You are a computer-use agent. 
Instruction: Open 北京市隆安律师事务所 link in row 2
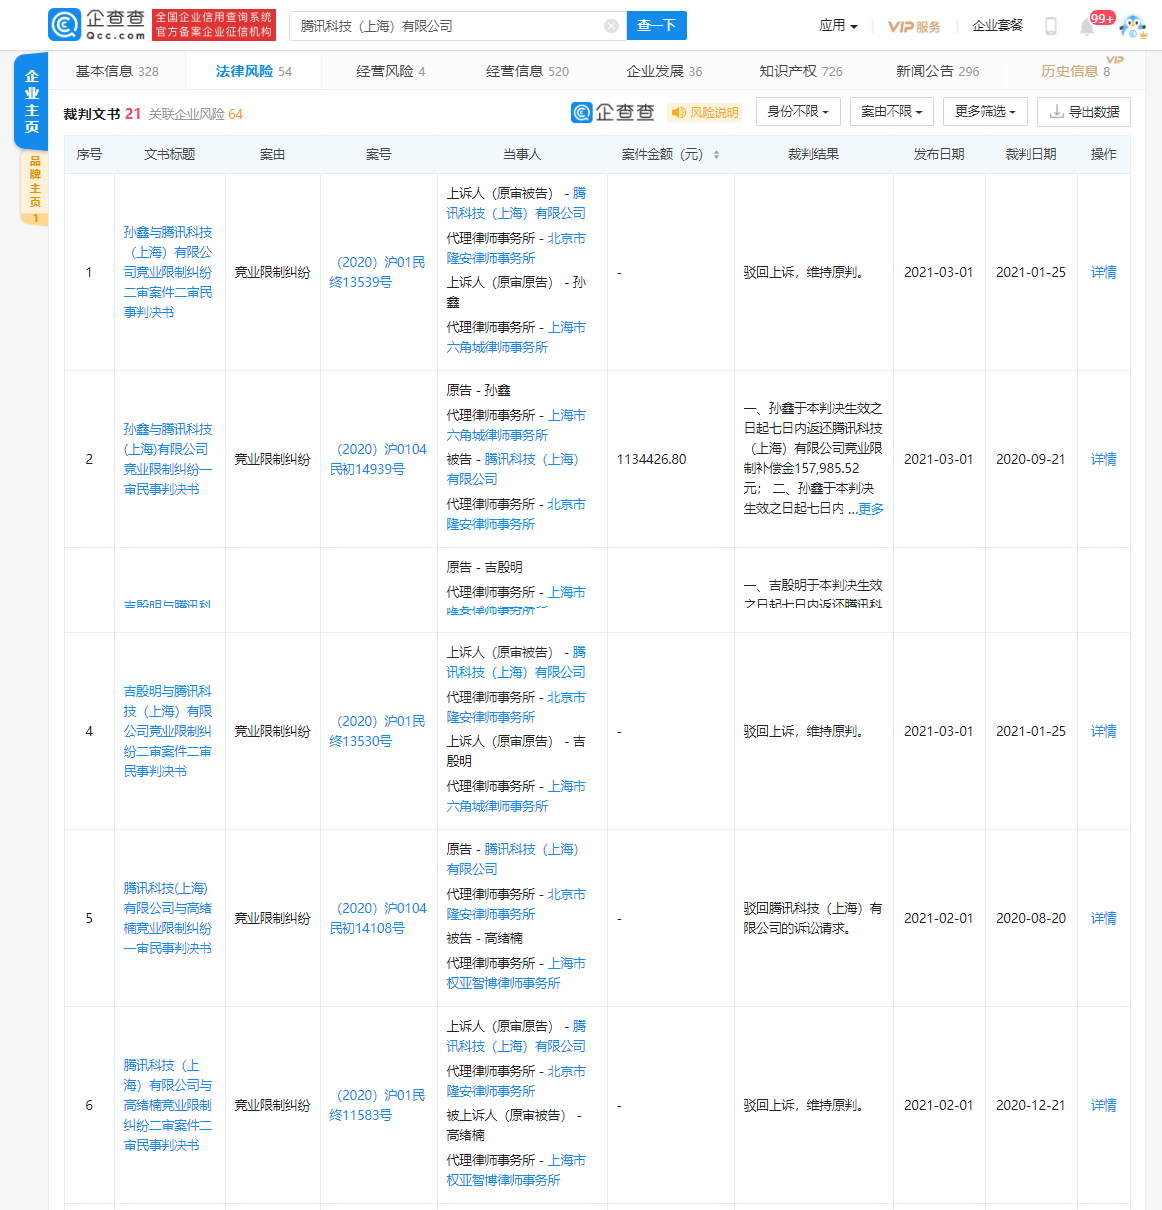(516, 514)
